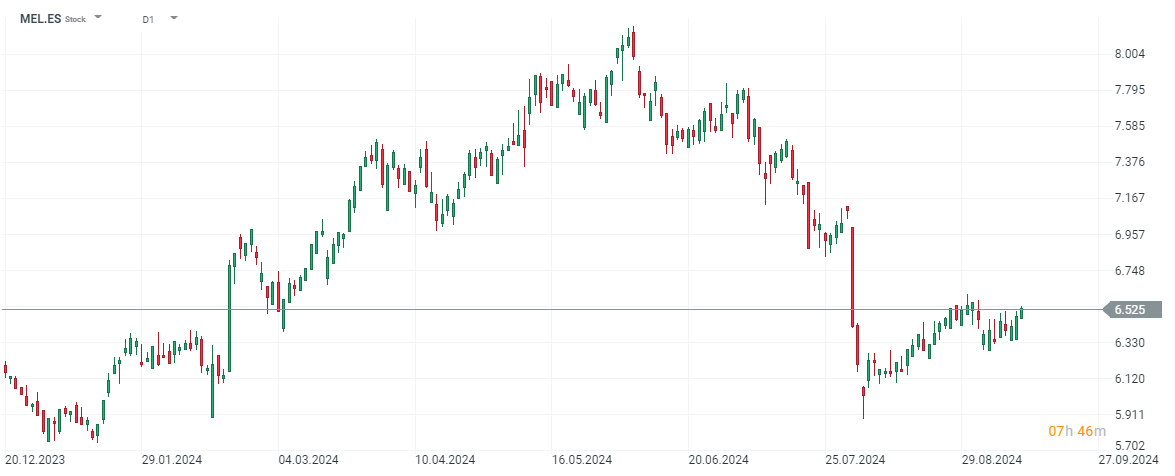Expand the MEL.ES symbol dropdown arrow
This screenshot has height=476, width=1175.
[x=98, y=18]
